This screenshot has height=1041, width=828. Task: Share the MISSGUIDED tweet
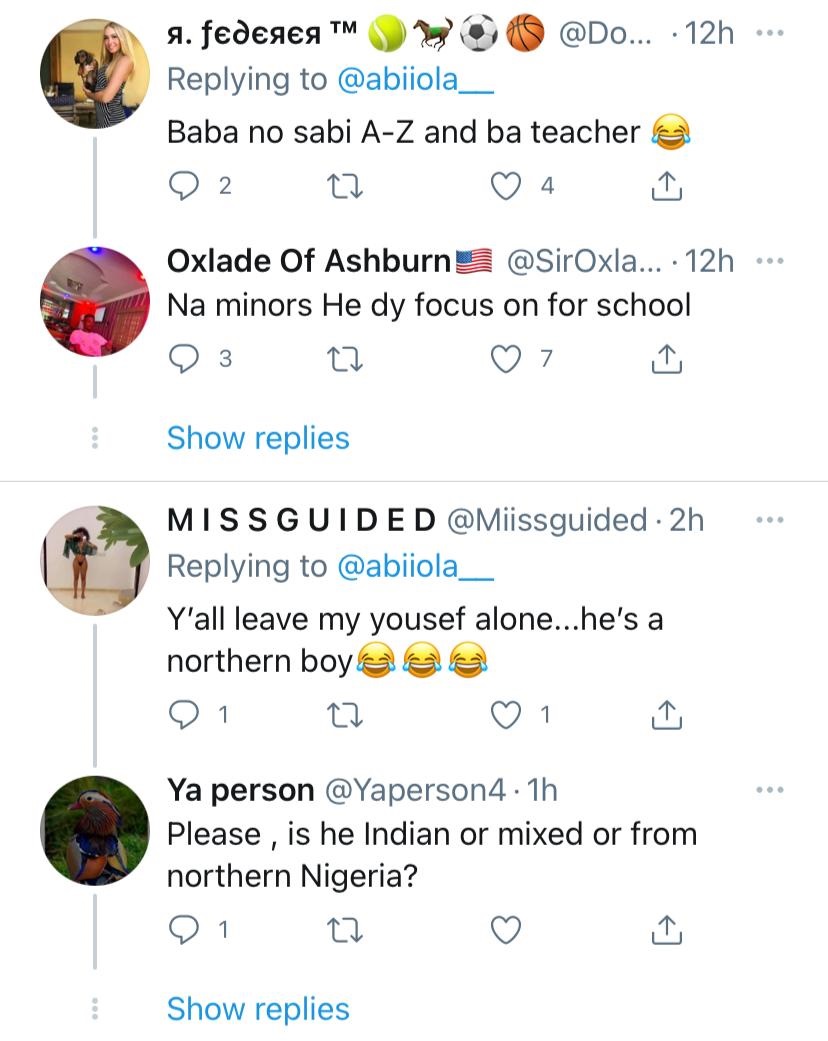click(x=667, y=716)
